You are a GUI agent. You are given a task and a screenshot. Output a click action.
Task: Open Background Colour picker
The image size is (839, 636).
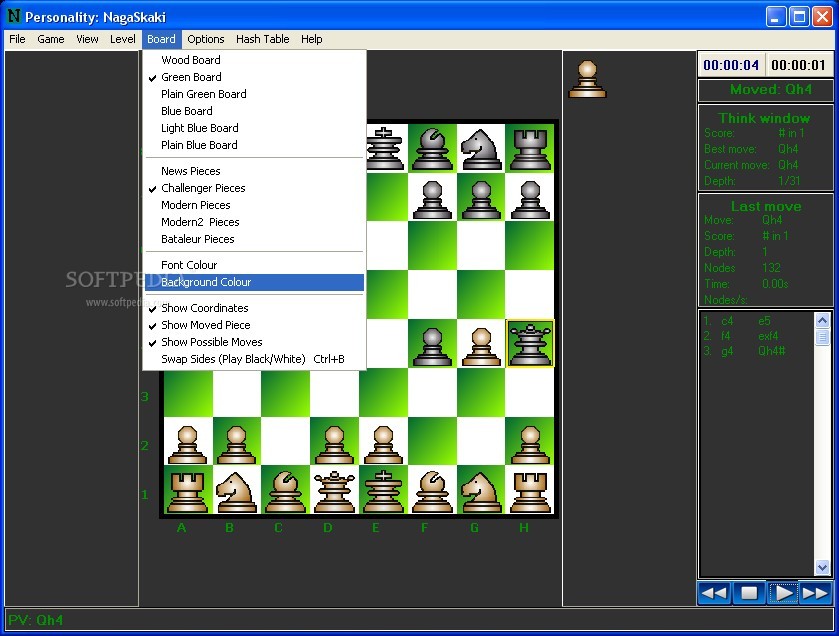[x=255, y=282]
